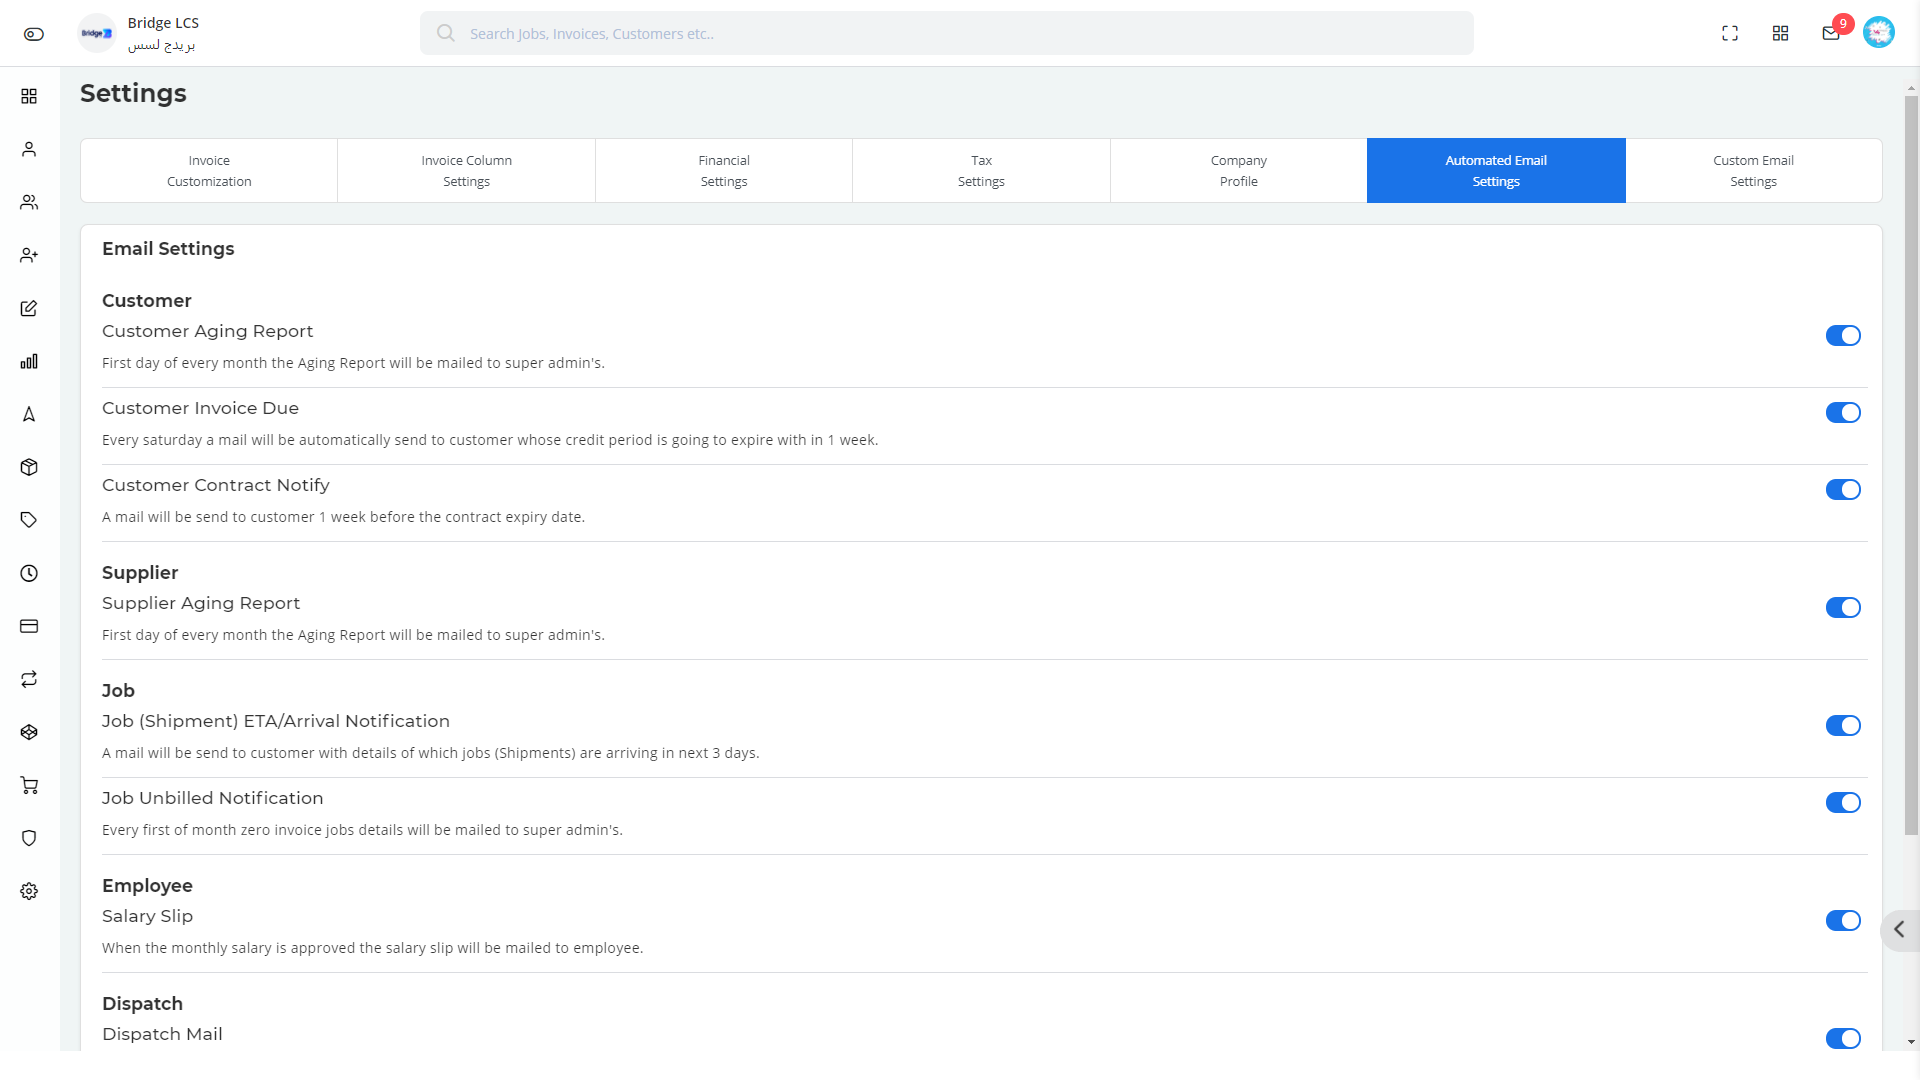Open the contacts/customers icon
The height and width of the screenshot is (1080, 1920).
click(29, 149)
